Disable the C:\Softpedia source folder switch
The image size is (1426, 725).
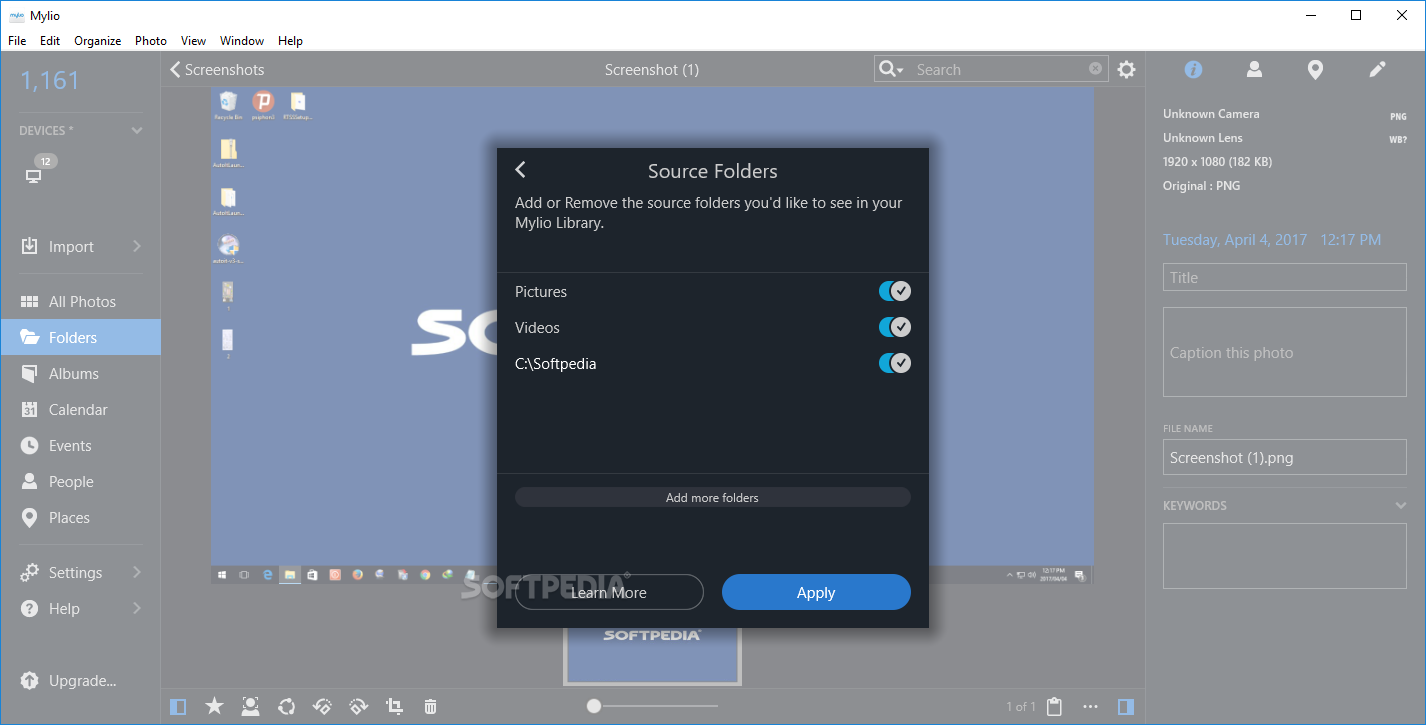pyautogui.click(x=894, y=363)
